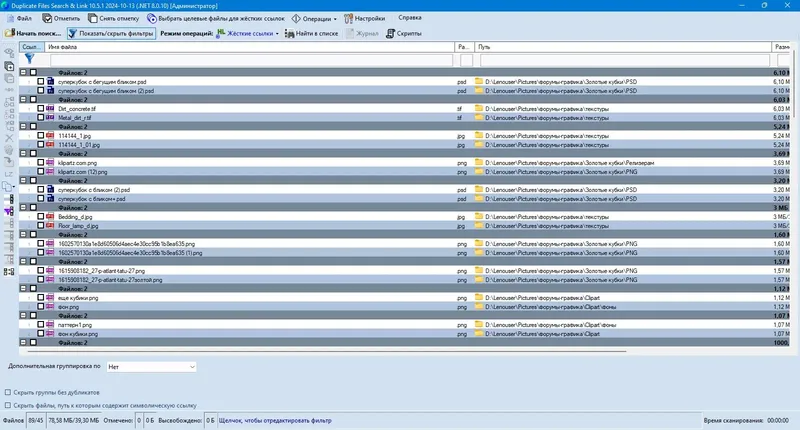The image size is (800, 430).
Task: Enable Скрыть группы без дубликатов checkbox
Action: (x=8, y=392)
